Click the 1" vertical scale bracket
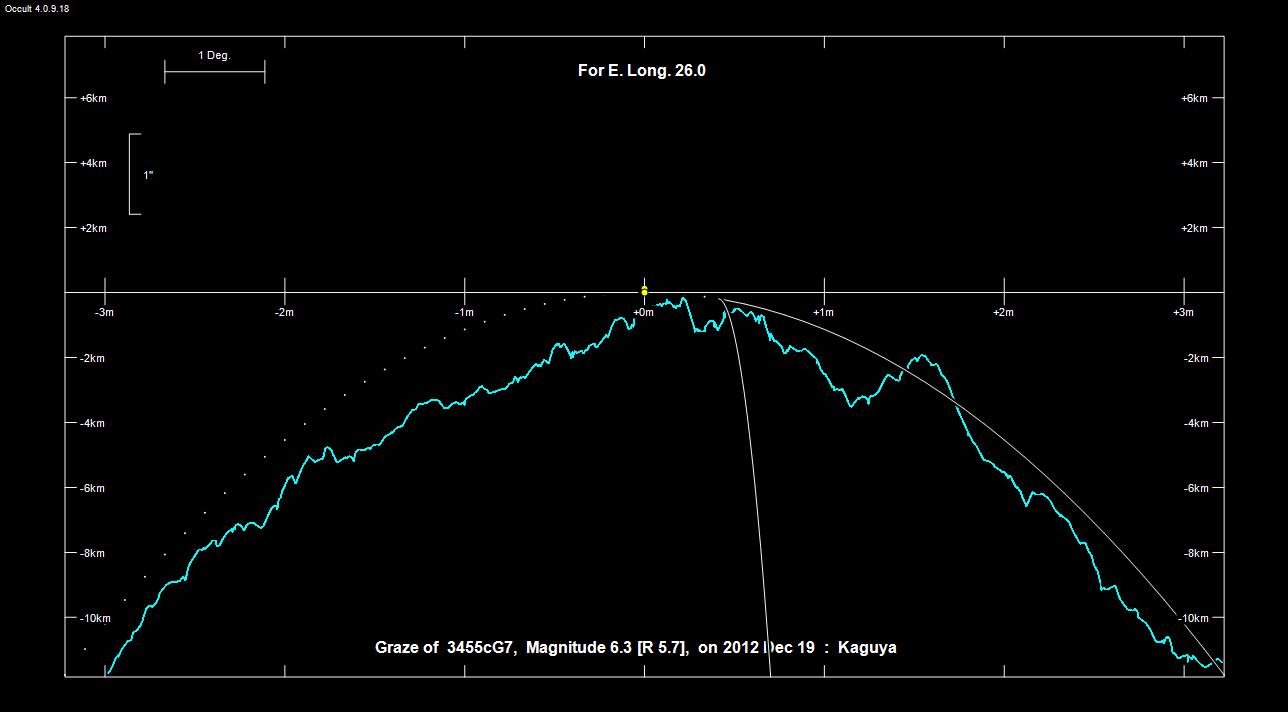Image resolution: width=1288 pixels, height=712 pixels. coord(133,174)
